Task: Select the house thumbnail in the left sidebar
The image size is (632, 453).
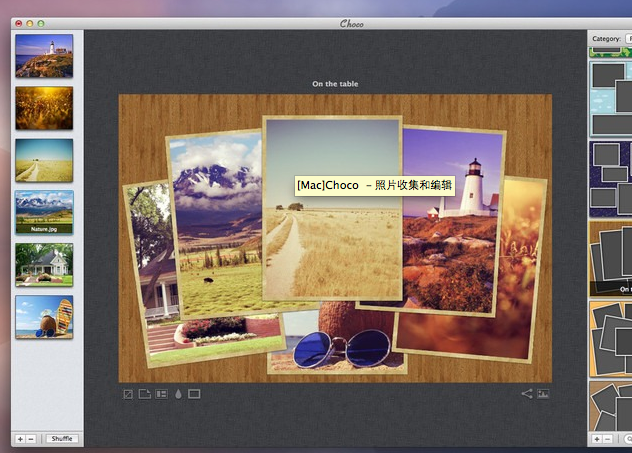Action: pyautogui.click(x=44, y=264)
